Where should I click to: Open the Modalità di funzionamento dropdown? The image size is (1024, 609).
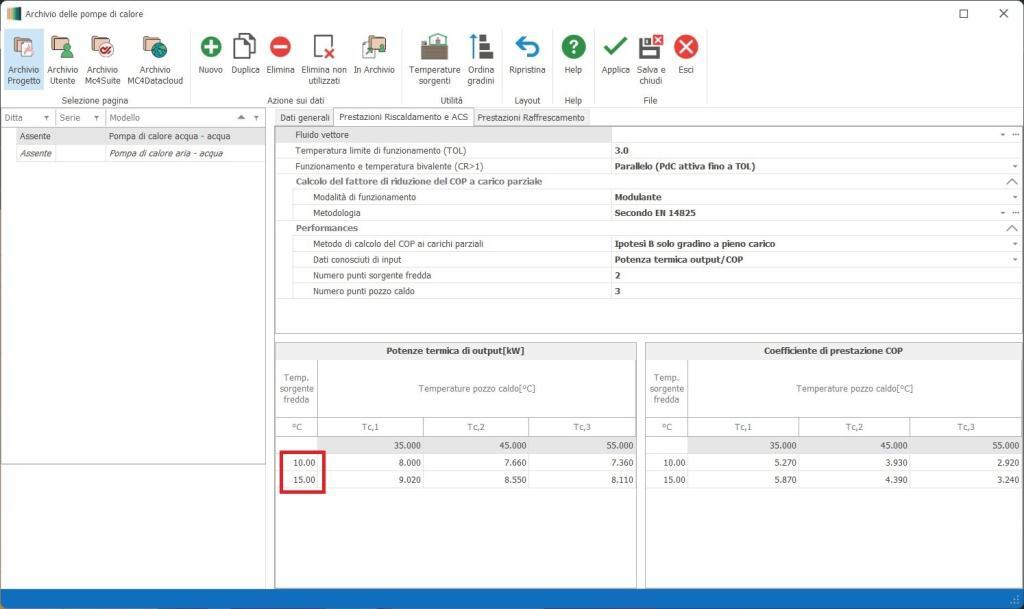(x=1015, y=197)
